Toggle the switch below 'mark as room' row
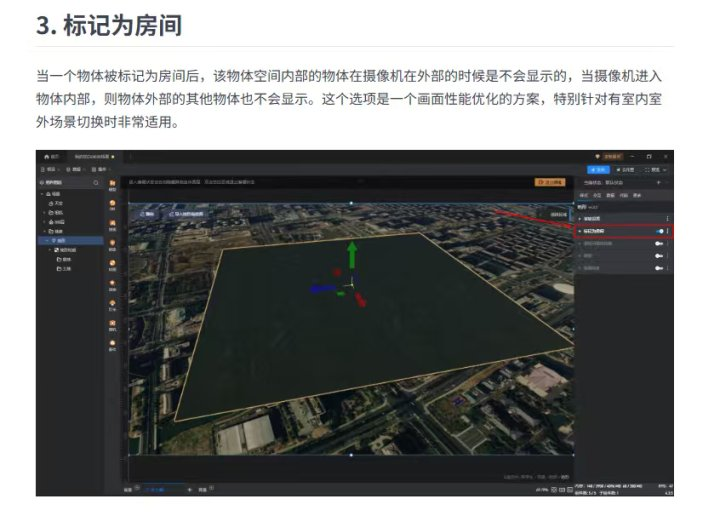Image resolution: width=720 pixels, height=516 pixels. (x=659, y=244)
